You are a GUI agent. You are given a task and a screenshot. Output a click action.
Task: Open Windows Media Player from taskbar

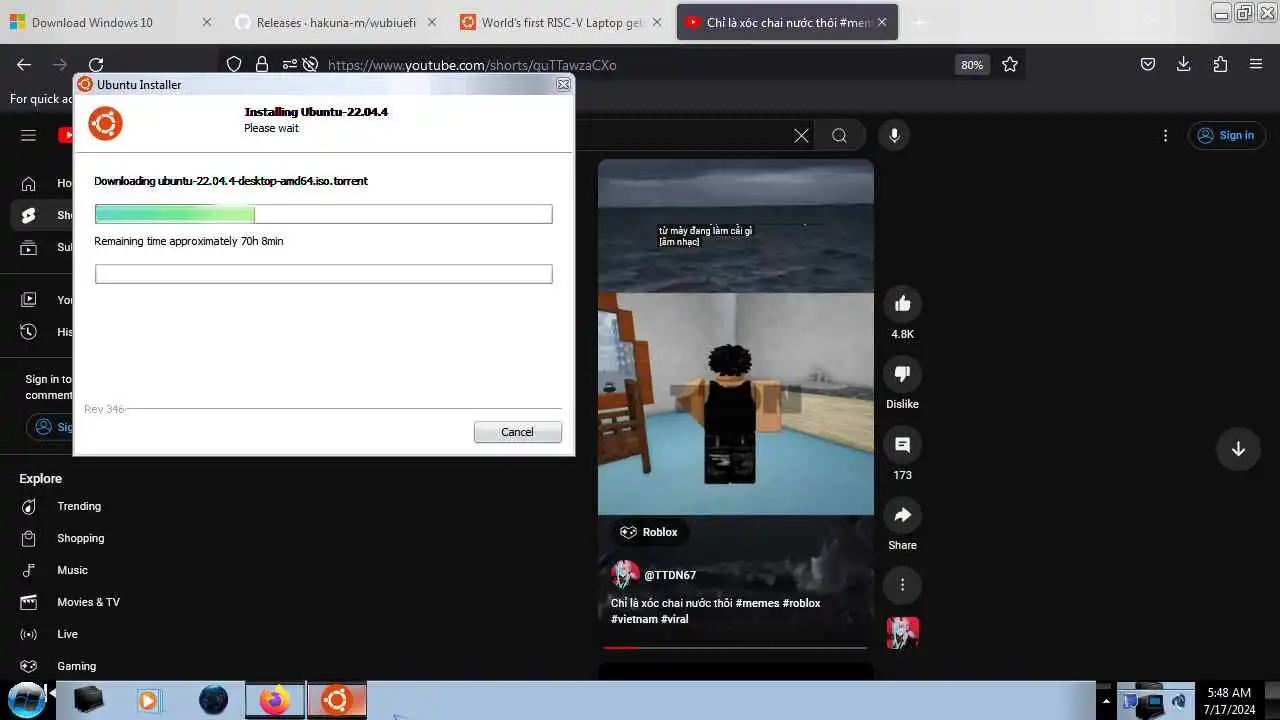pos(149,700)
